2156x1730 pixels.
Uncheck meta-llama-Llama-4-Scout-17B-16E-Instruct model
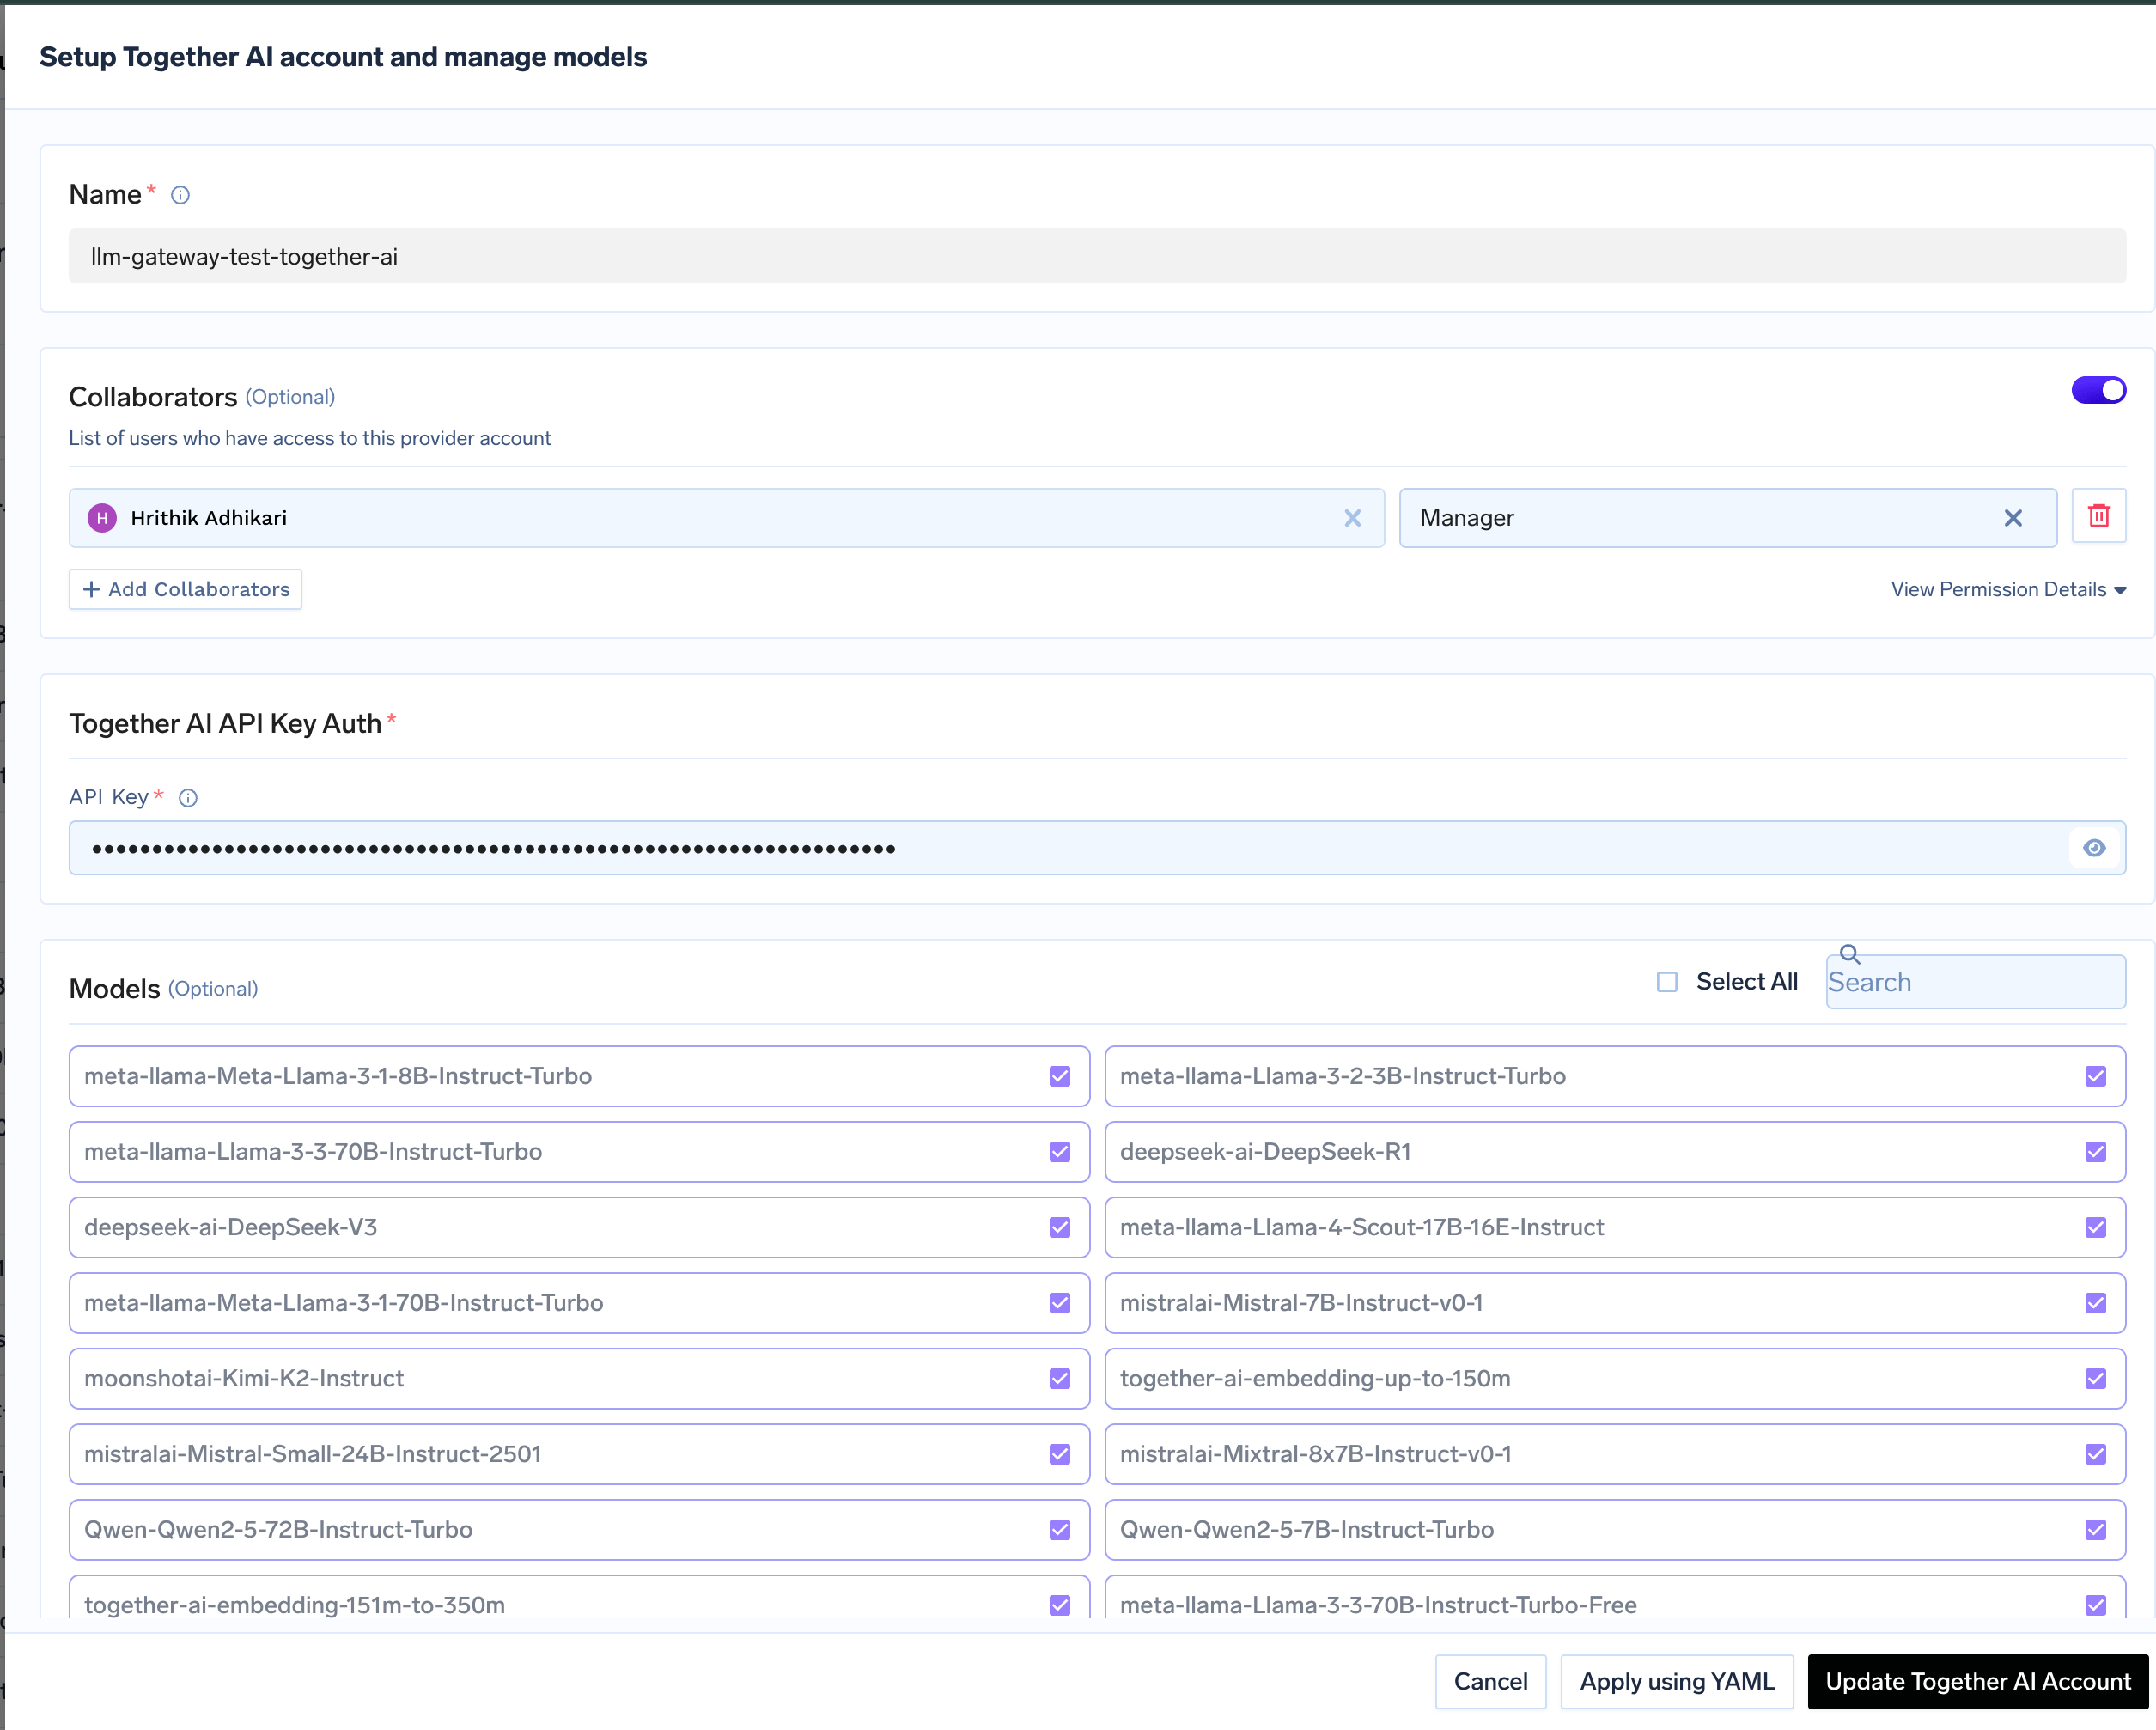point(2096,1228)
